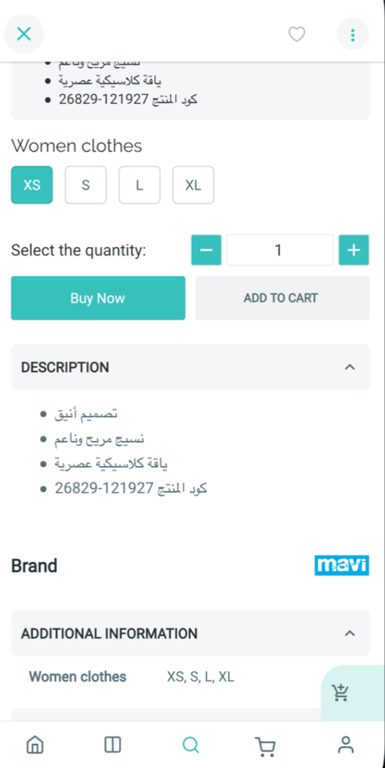
Task: Click the Buy Now button
Action: 98,298
